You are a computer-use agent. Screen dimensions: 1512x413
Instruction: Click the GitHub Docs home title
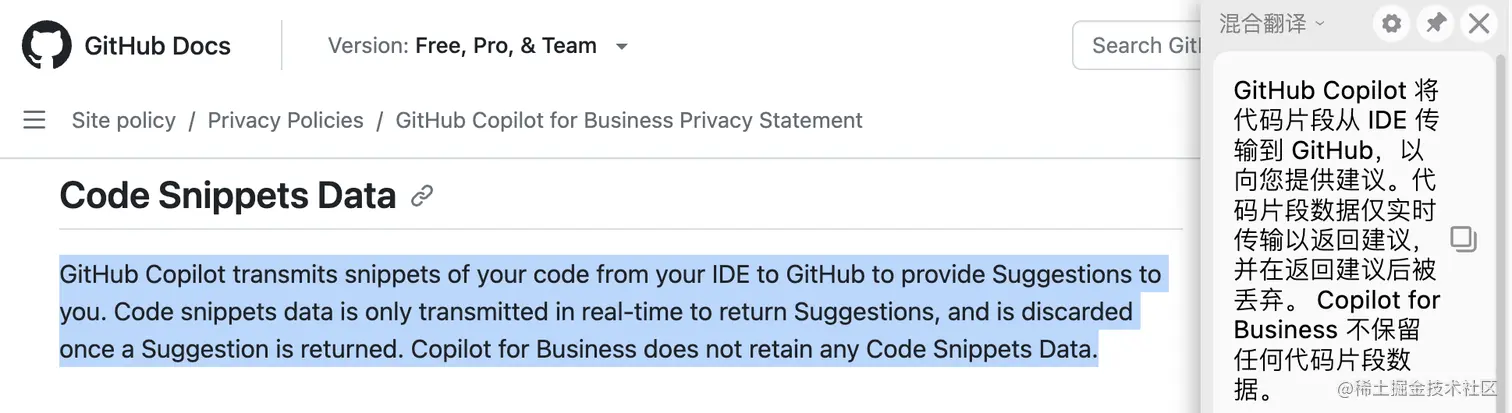(157, 46)
